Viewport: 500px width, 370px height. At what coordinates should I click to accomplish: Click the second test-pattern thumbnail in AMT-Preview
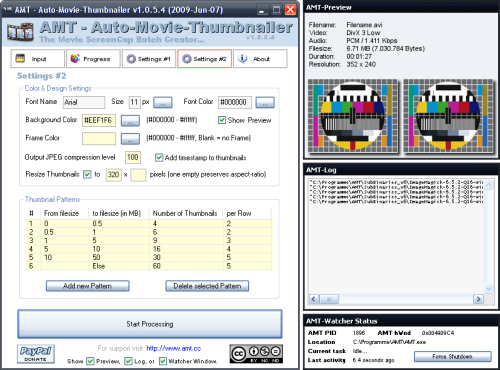pyautogui.click(x=448, y=116)
